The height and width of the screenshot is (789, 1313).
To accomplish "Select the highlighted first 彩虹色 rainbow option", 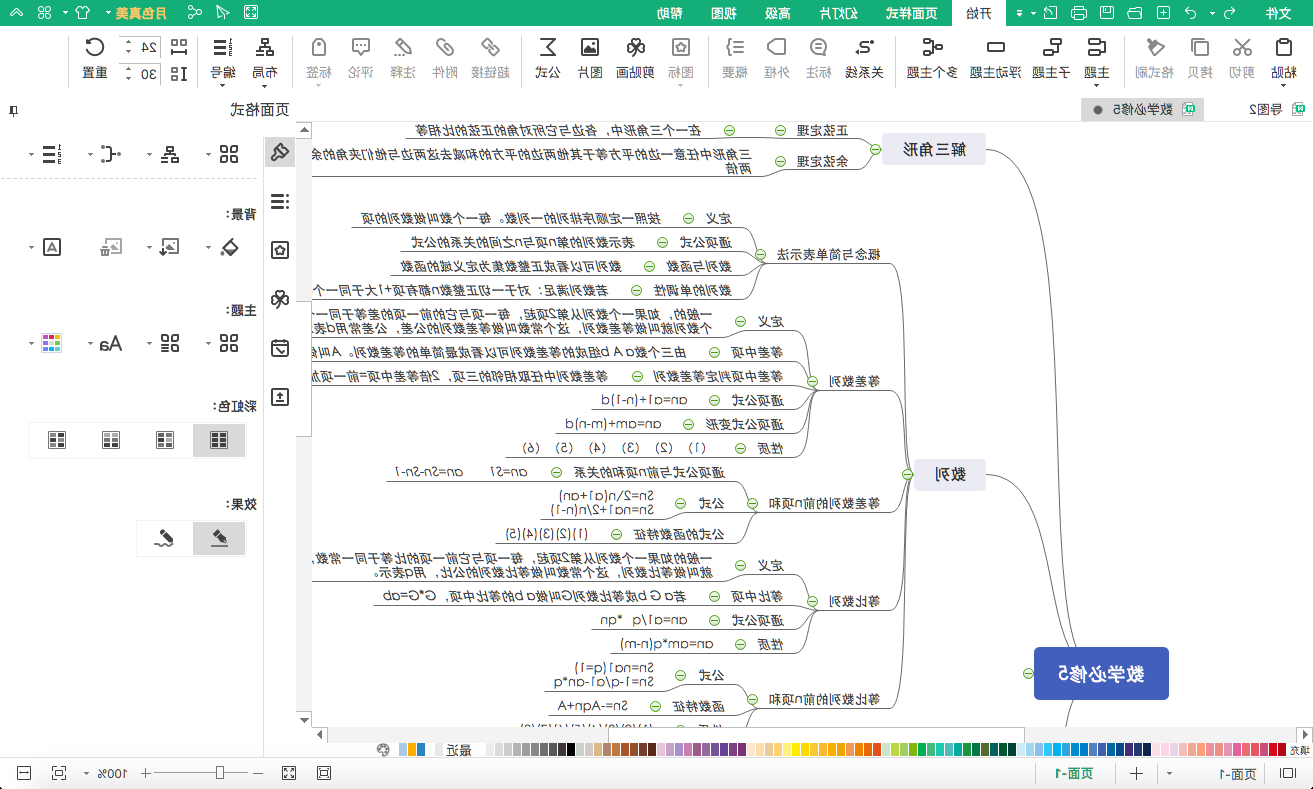I will click(x=218, y=440).
